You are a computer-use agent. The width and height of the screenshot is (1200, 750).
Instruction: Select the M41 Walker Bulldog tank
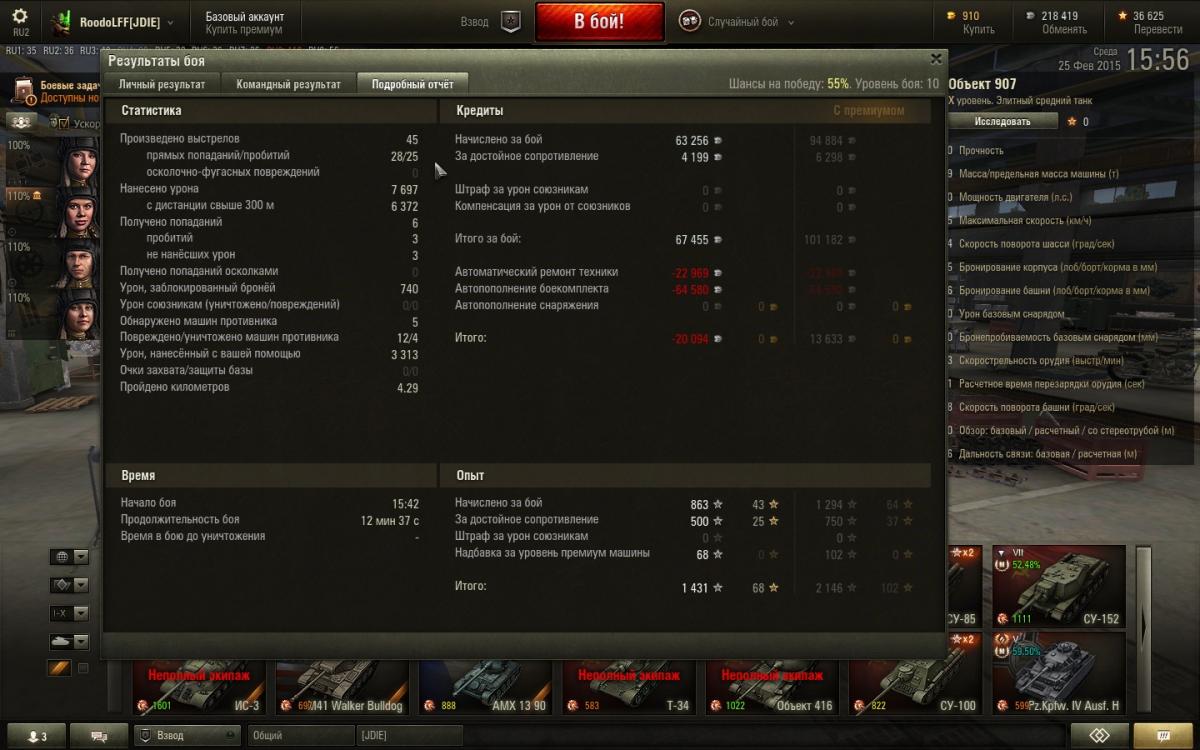point(343,688)
